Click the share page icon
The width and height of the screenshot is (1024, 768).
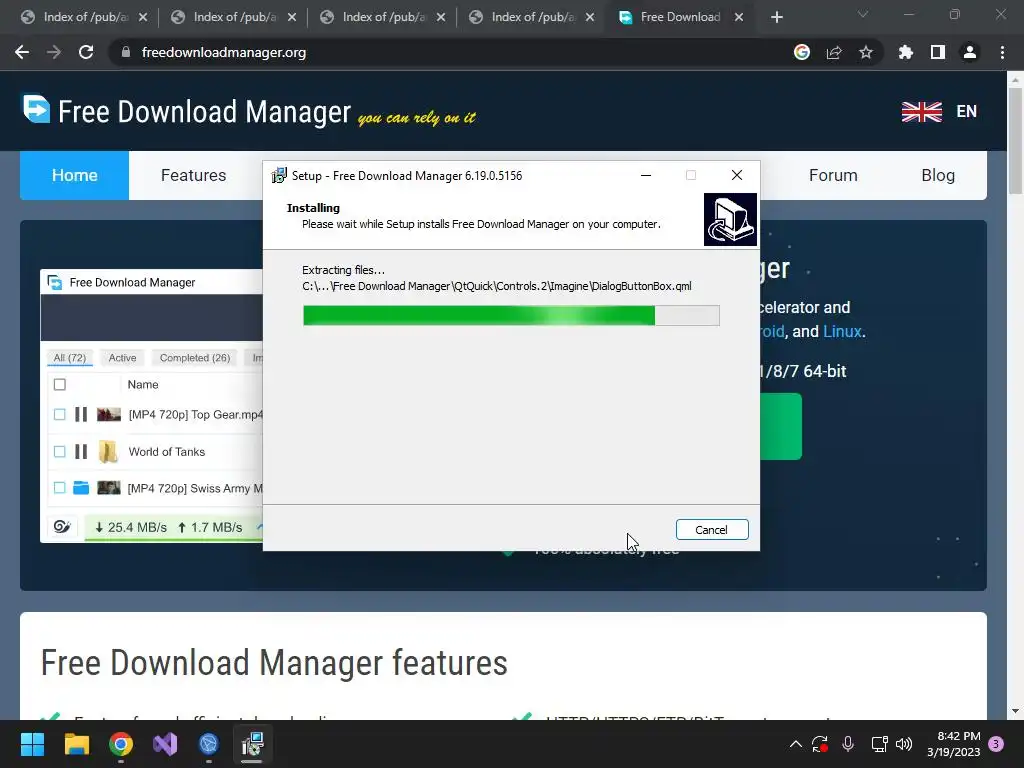coord(834,52)
